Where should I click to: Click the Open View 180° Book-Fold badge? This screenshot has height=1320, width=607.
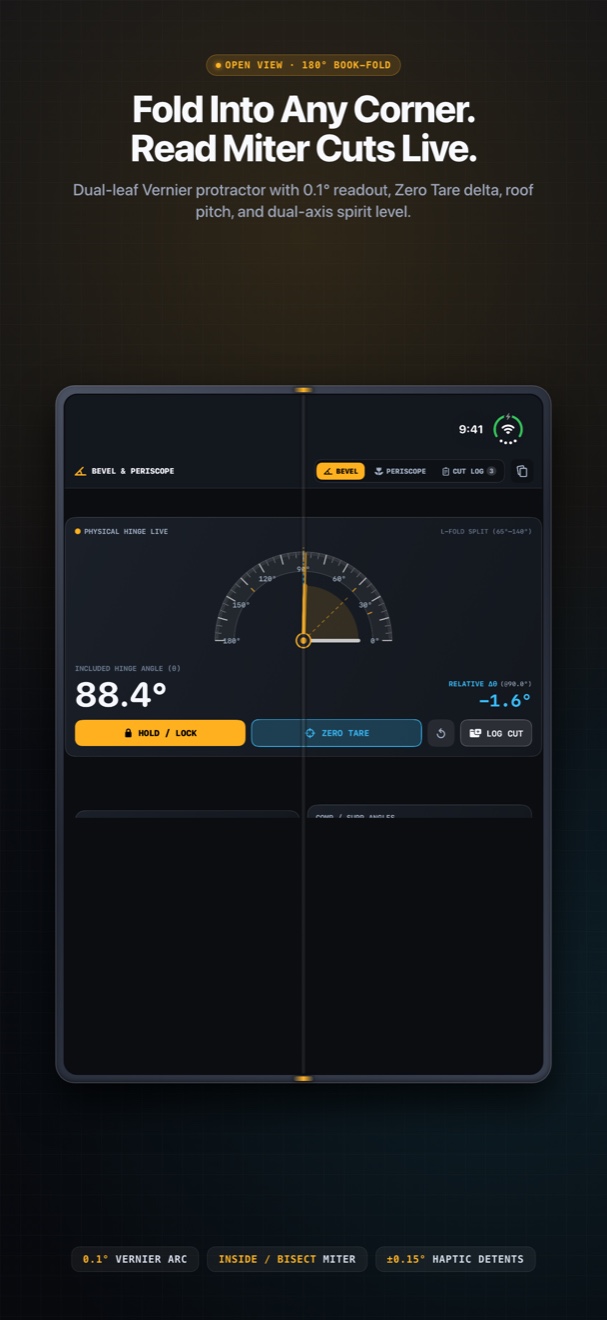click(303, 65)
